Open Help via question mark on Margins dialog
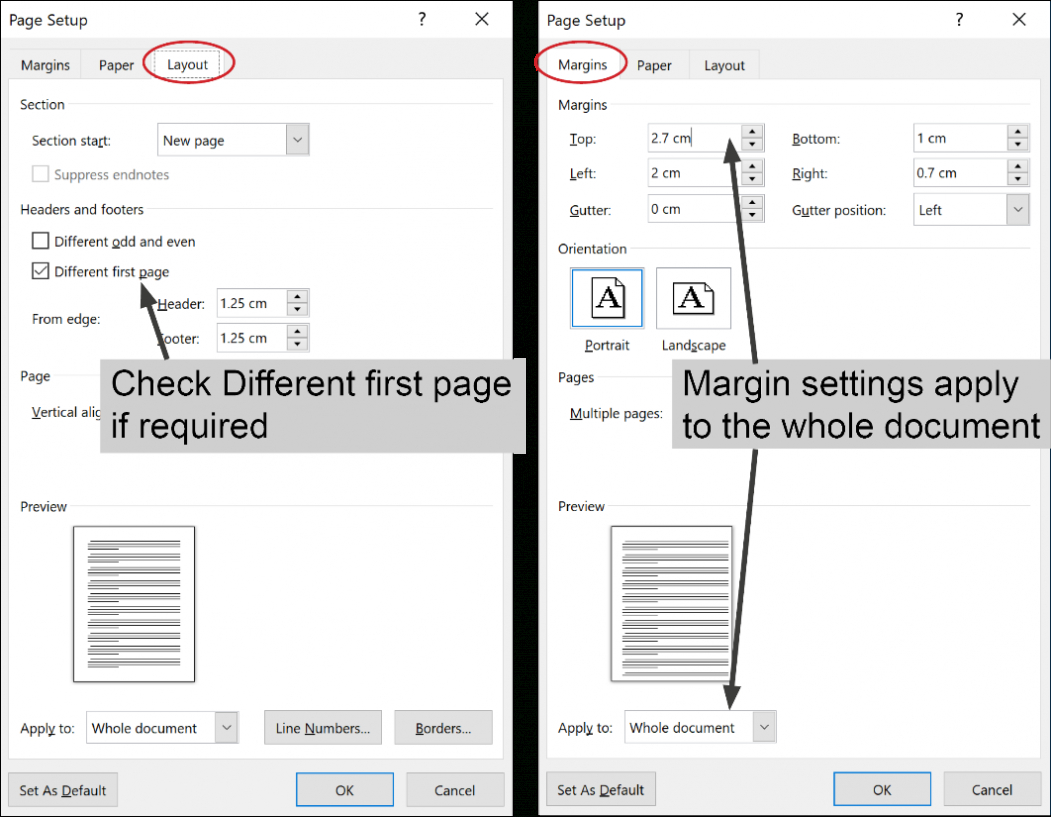This screenshot has height=817, width=1051. (958, 19)
